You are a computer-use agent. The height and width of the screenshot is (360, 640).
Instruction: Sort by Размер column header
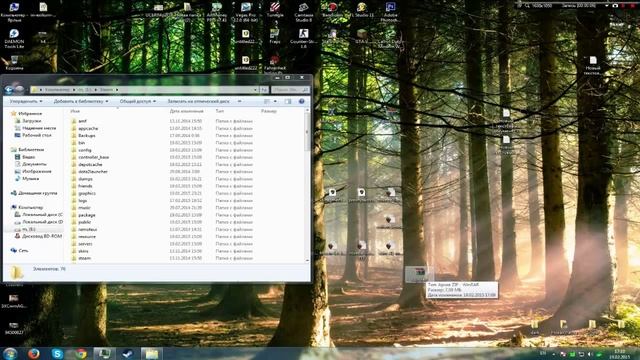[x=269, y=111]
